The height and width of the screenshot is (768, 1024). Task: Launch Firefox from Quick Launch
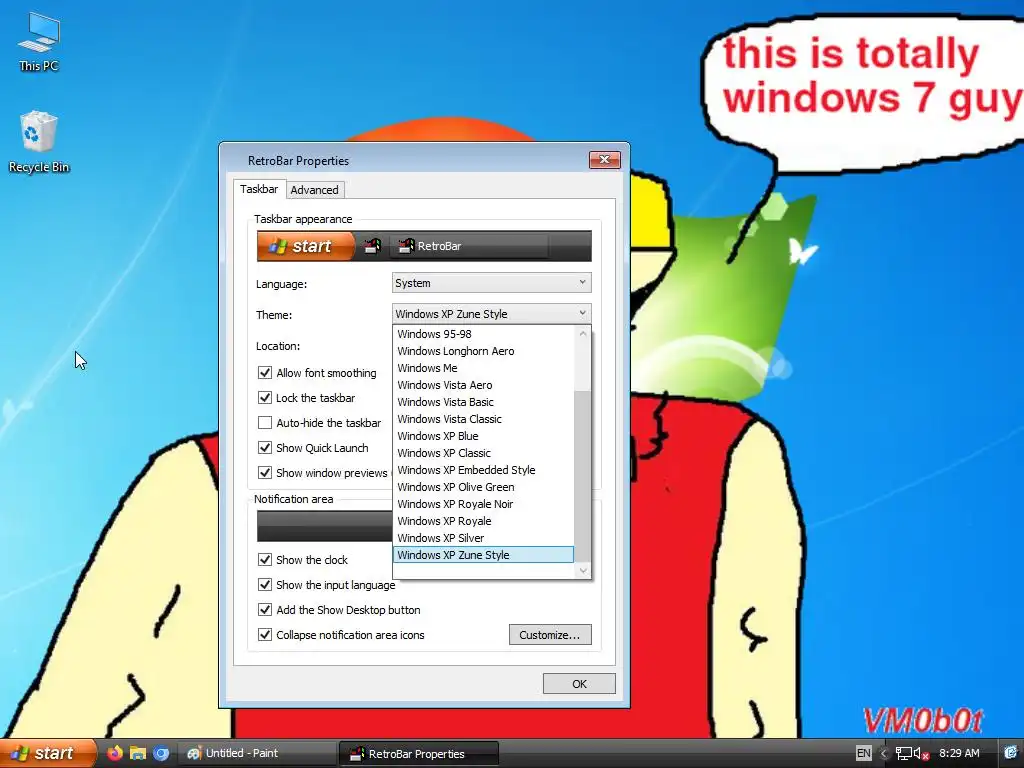coord(115,753)
